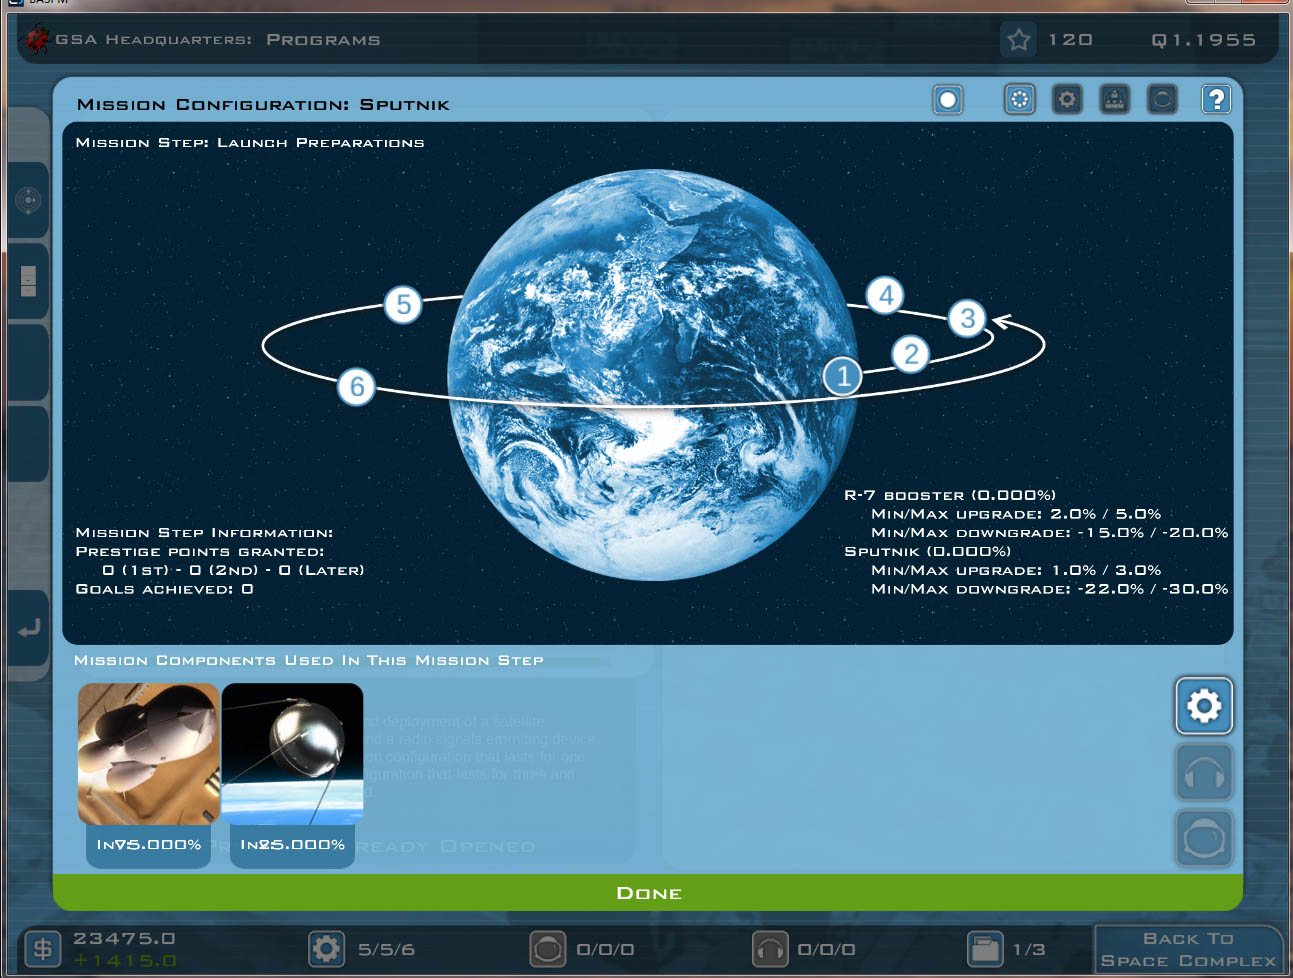Click the 'GSA Headquarters: Programs' header text
This screenshot has width=1293, height=978.
[218, 40]
